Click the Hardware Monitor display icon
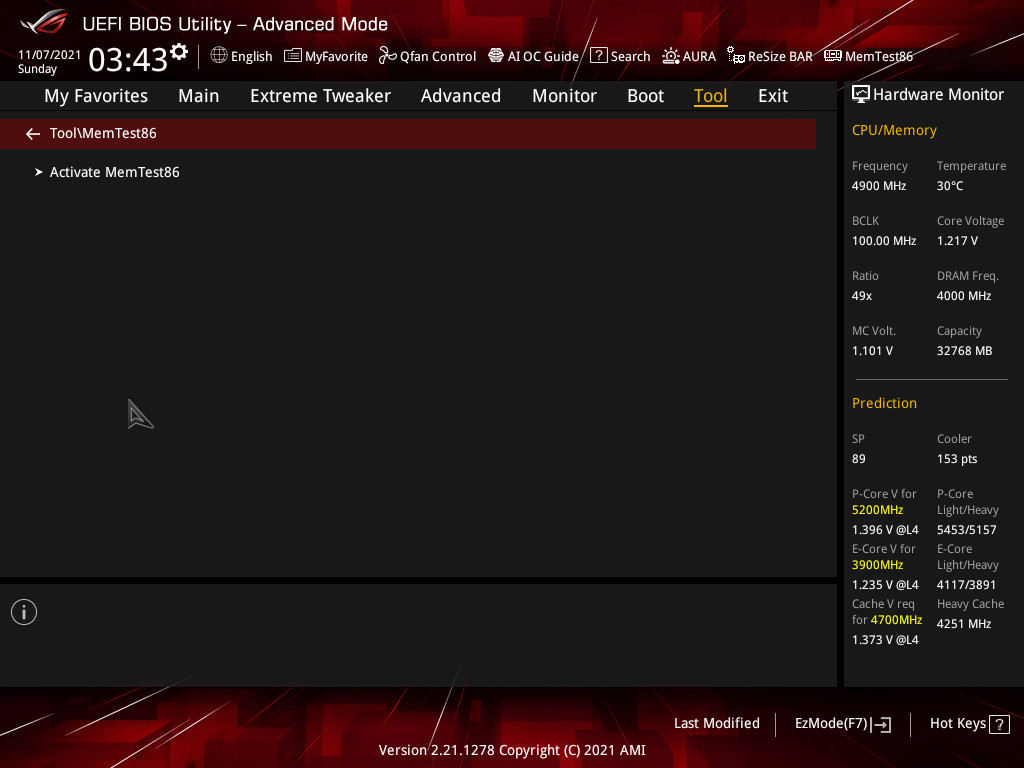1024x768 pixels. click(x=861, y=94)
